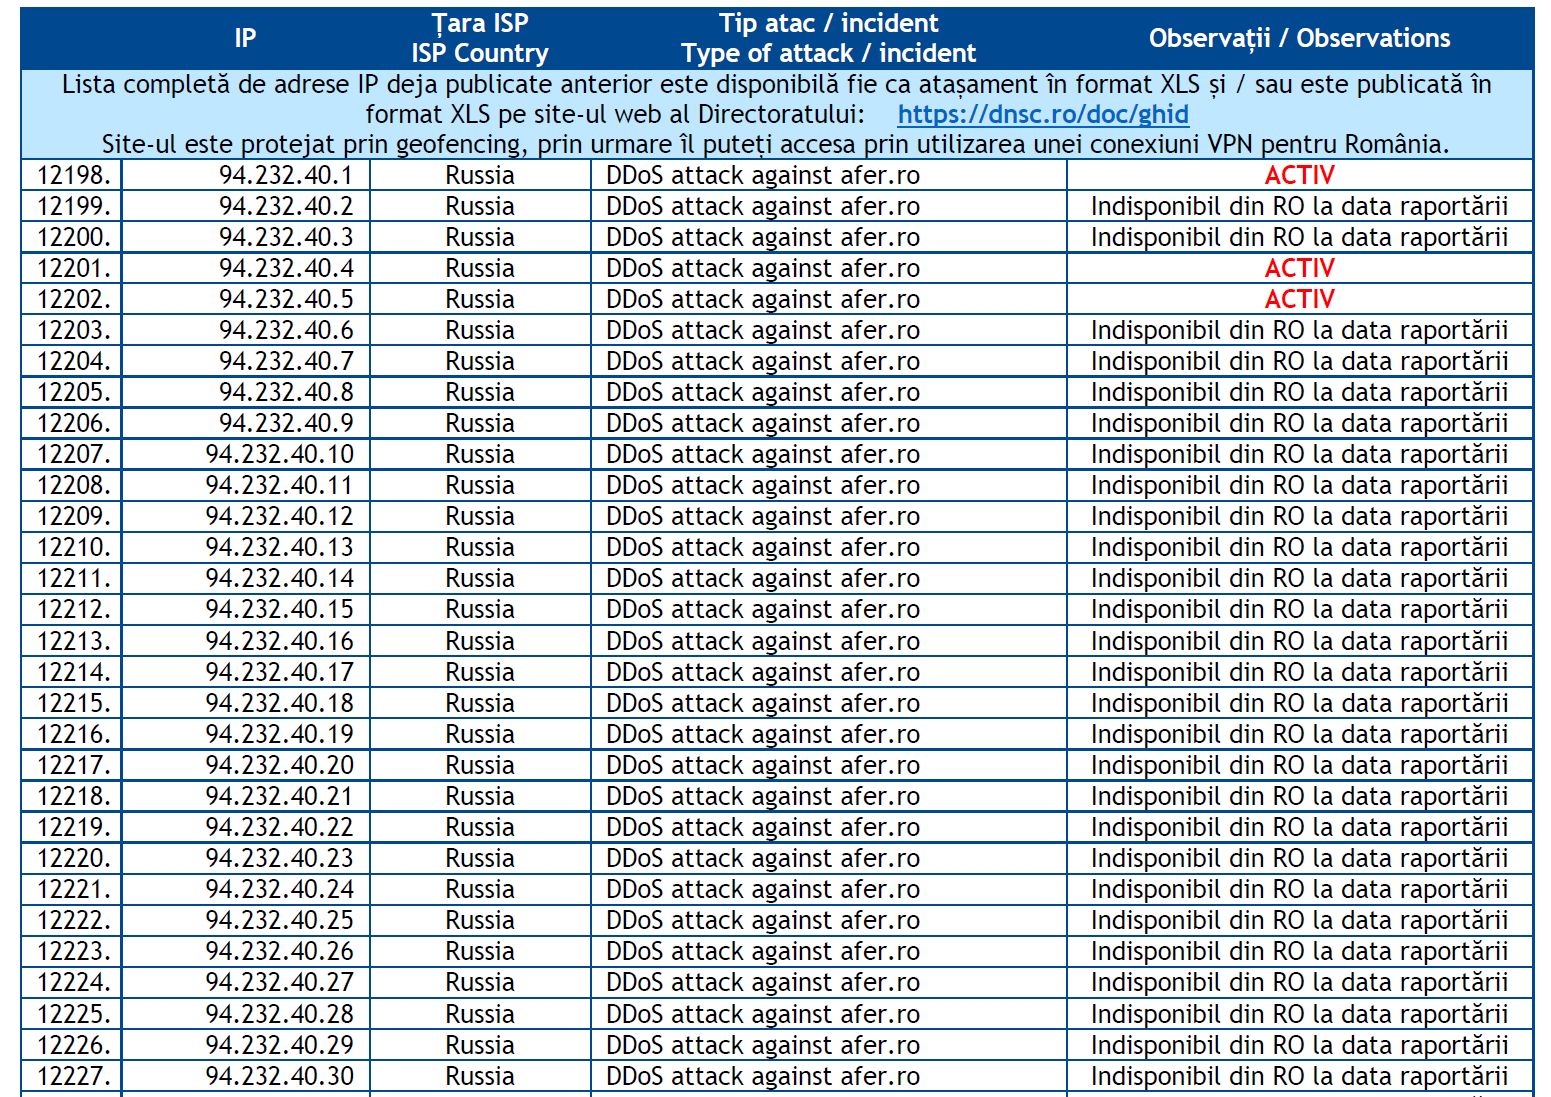1551x1097 pixels.
Task: Select the DDoS attack cell in row 12215
Action: [x=762, y=703]
